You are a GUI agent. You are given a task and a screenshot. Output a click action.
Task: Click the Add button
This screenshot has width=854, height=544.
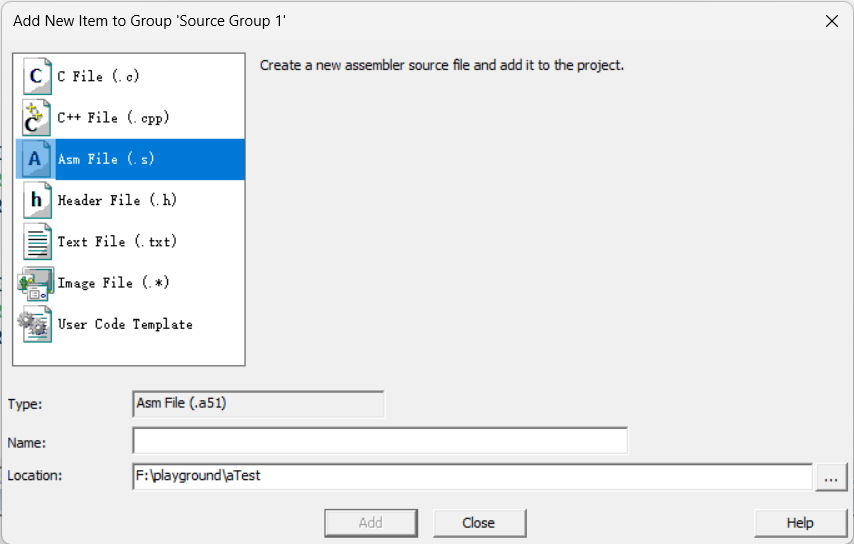(x=371, y=523)
